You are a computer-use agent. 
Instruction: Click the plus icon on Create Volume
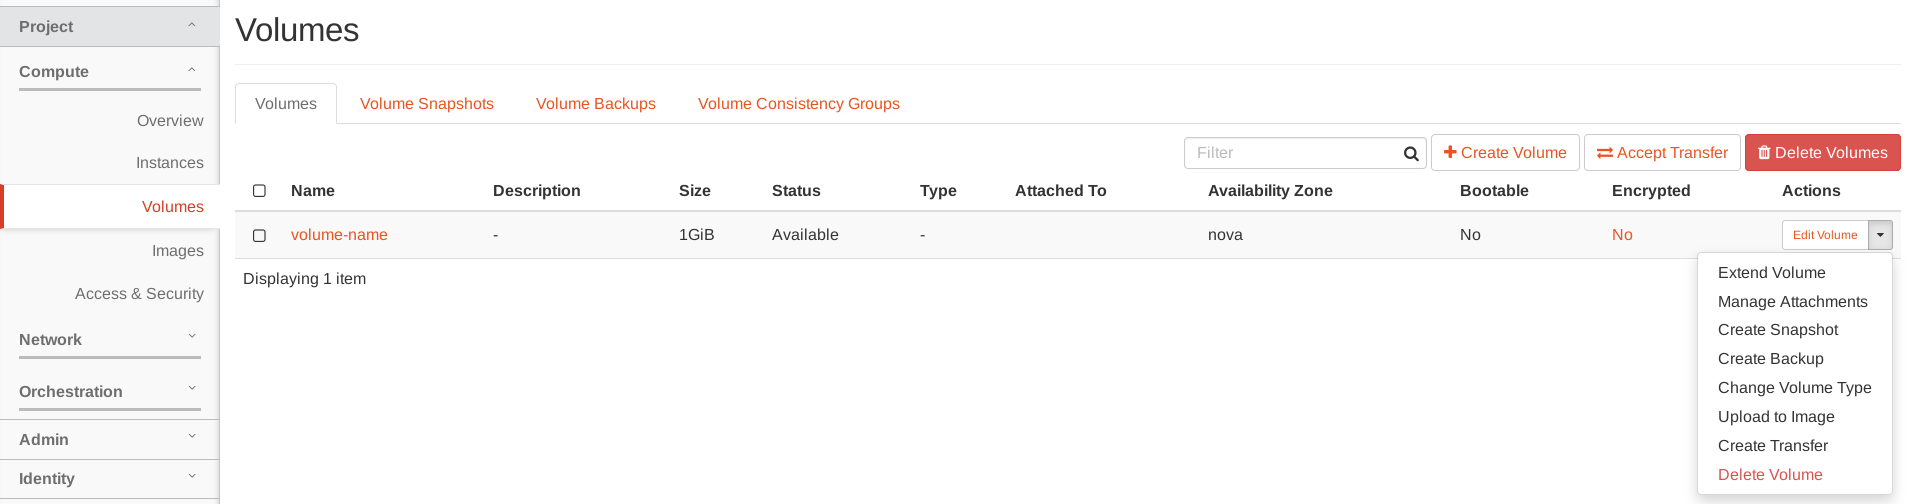pyautogui.click(x=1450, y=152)
